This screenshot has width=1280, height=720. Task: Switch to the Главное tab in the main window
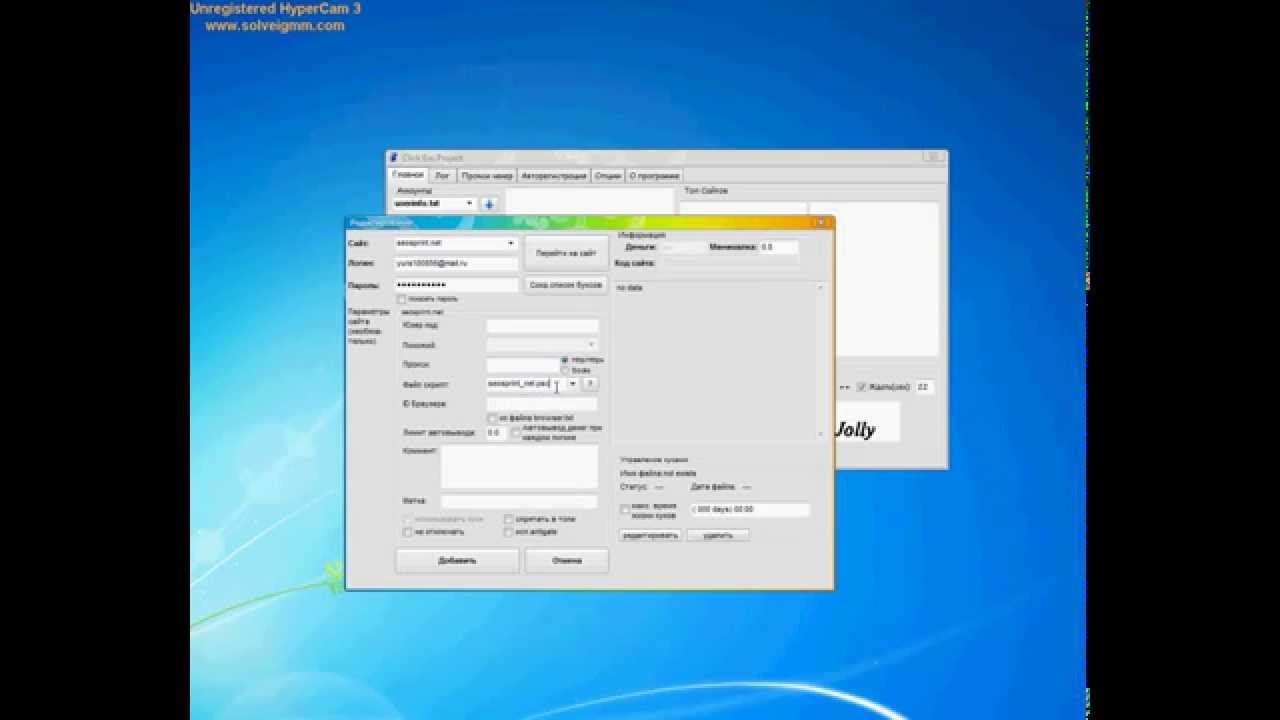tap(408, 175)
